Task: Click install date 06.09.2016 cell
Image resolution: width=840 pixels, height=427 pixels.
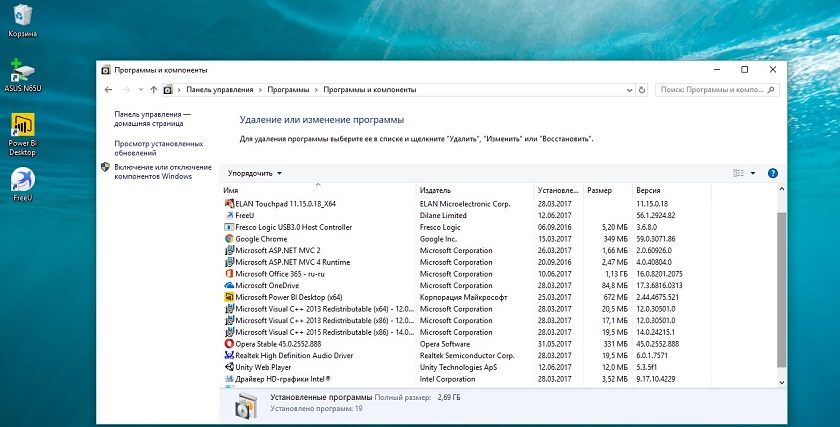Action: point(554,227)
